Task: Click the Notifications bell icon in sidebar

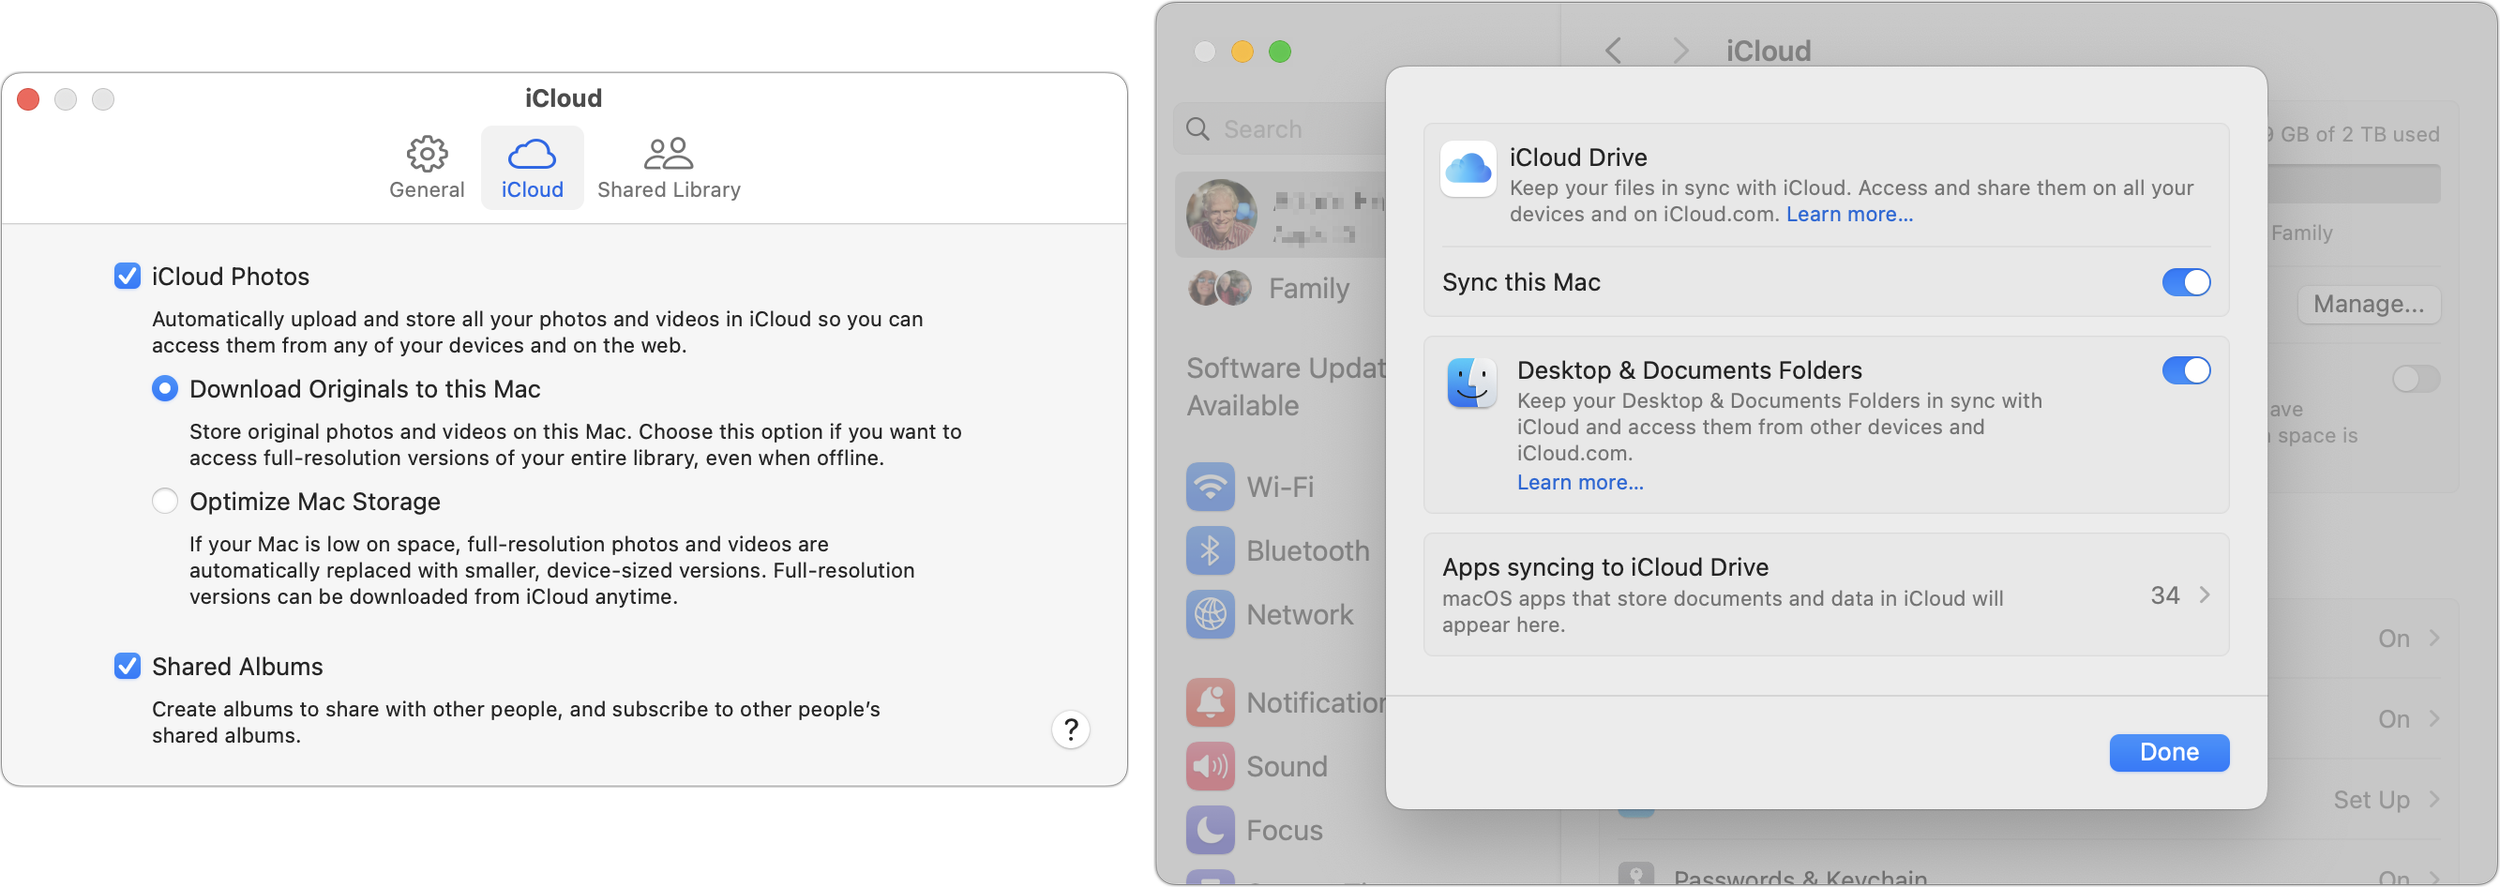Action: [x=1210, y=703]
